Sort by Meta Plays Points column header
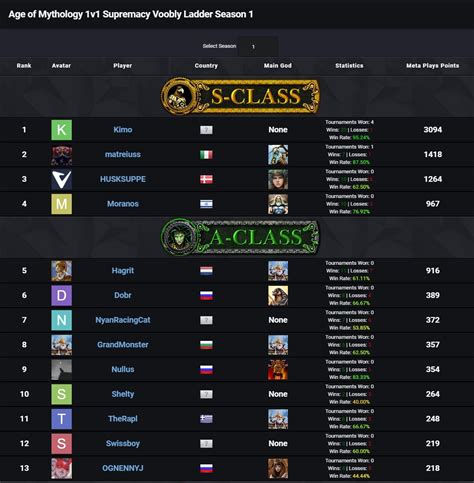The width and height of the screenshot is (474, 483). point(432,66)
